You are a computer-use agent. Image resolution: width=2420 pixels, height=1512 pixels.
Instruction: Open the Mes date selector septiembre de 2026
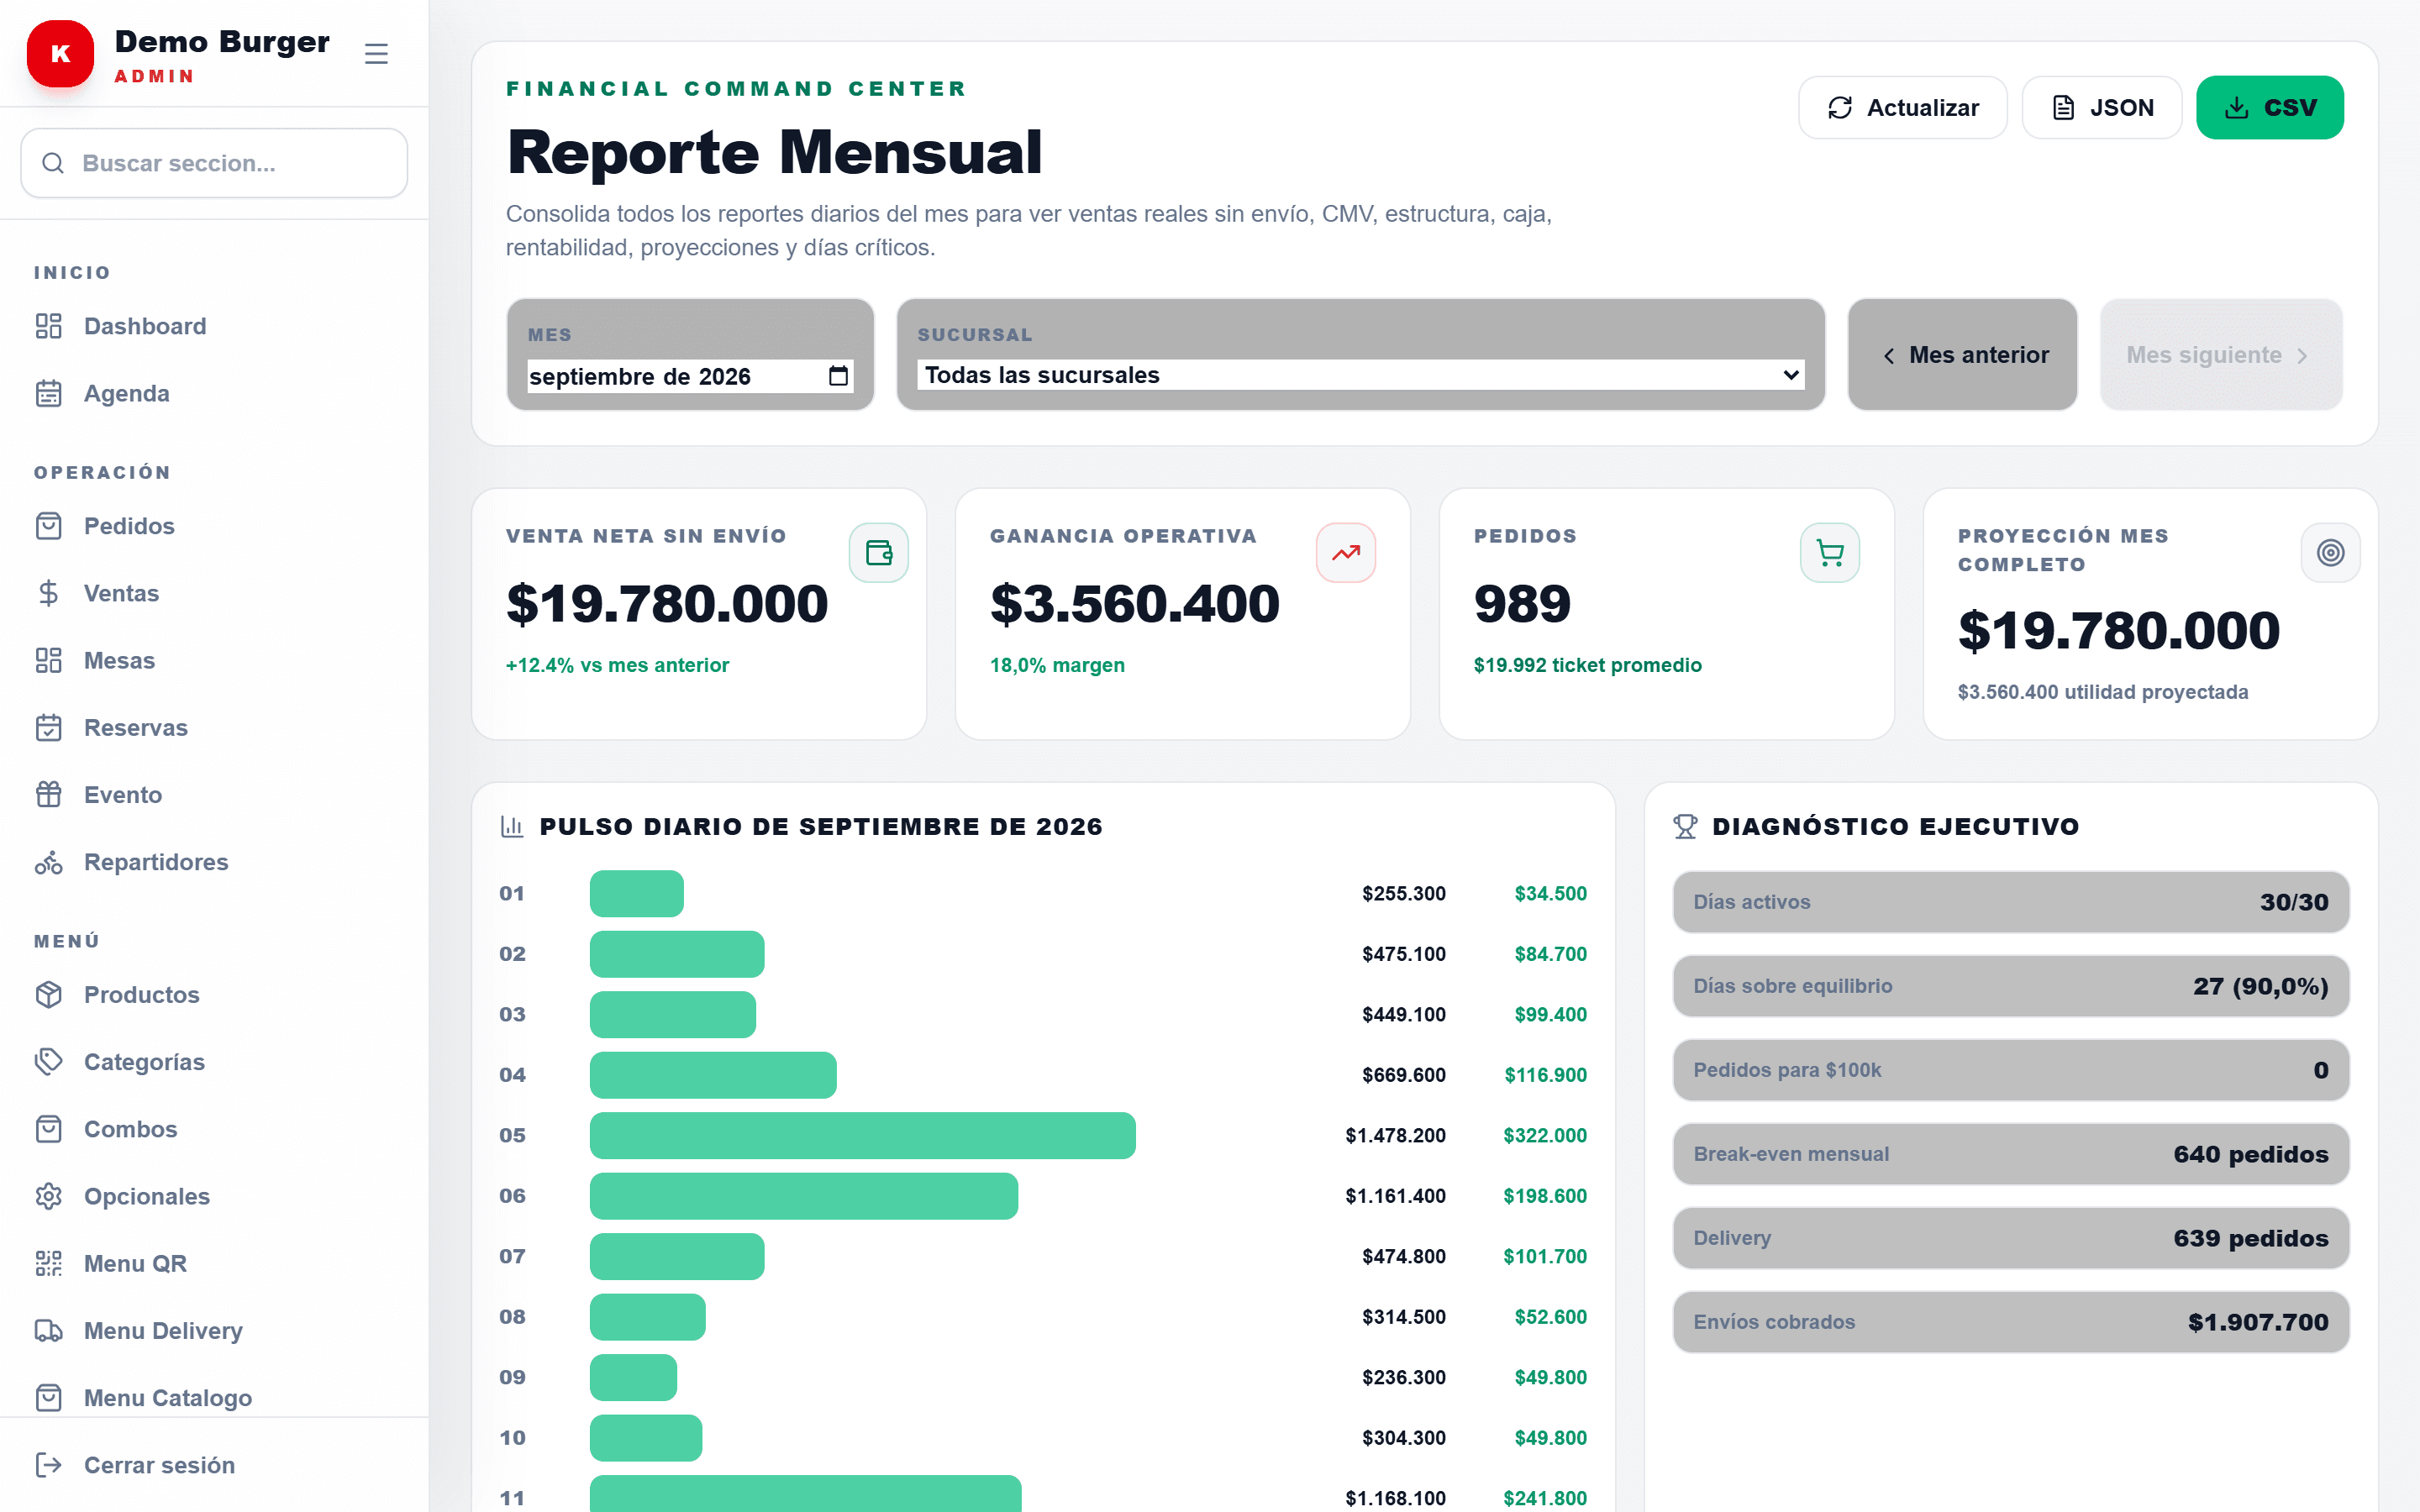coord(690,376)
